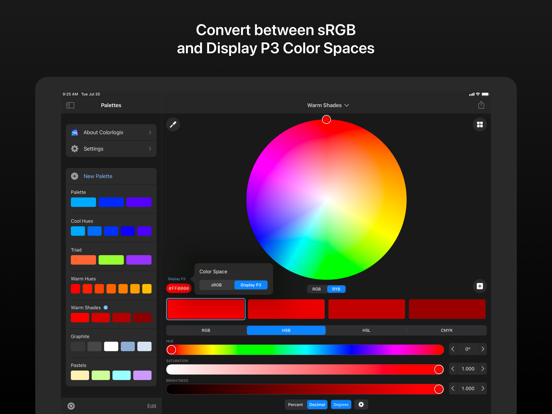Viewport: 552px width, 414px height.
Task: Click the lavender swatch in Pastels
Action: (142, 375)
